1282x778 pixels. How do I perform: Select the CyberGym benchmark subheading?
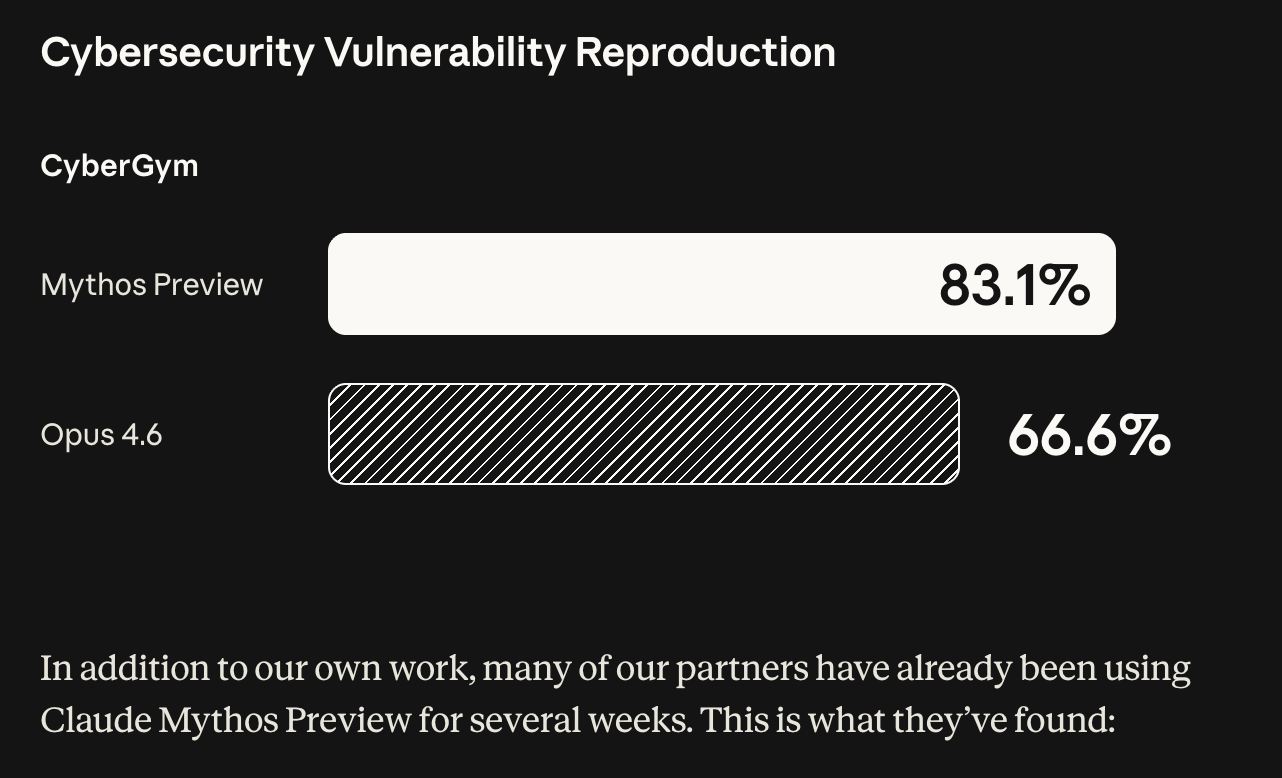(119, 166)
